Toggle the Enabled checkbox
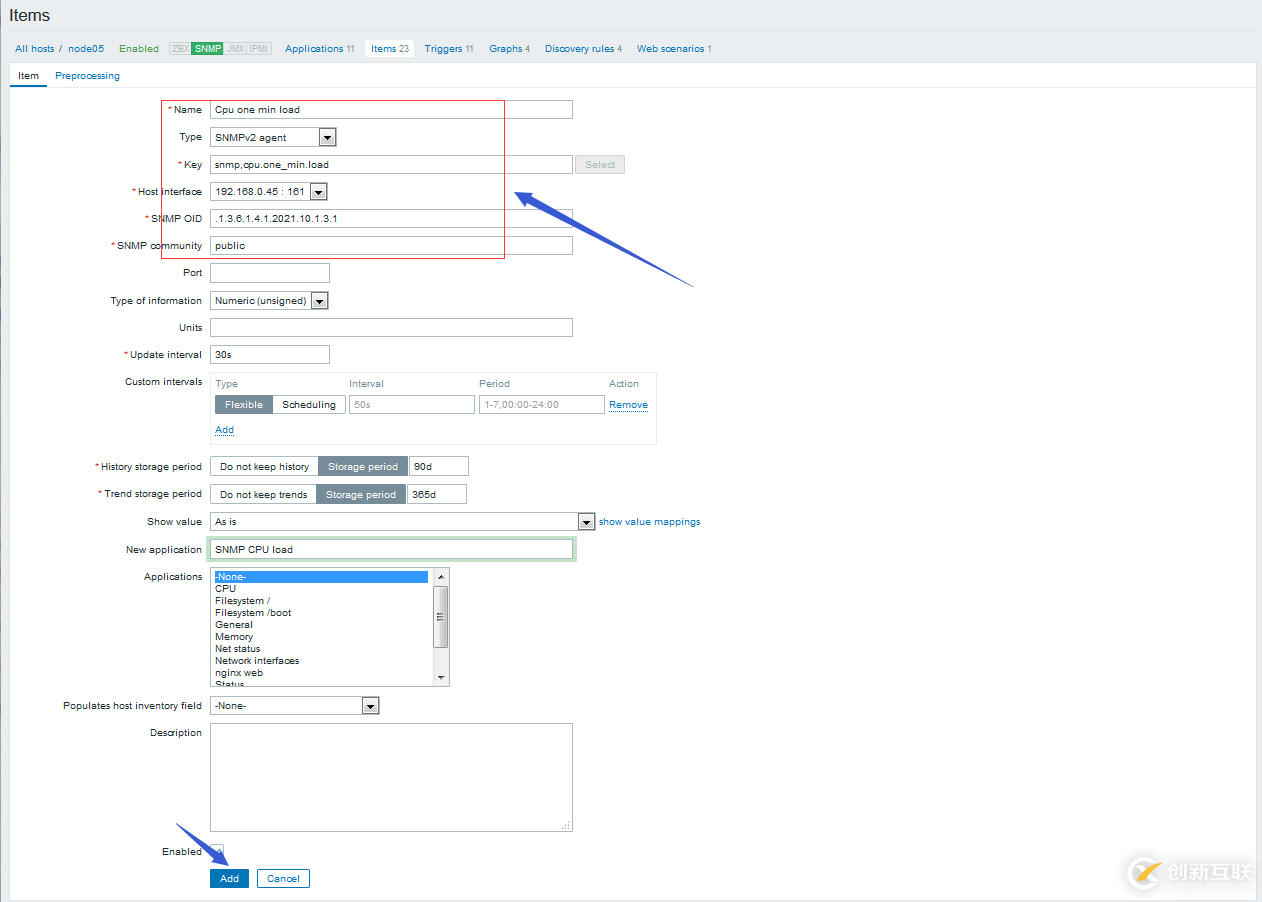This screenshot has width=1262, height=902. click(x=217, y=852)
